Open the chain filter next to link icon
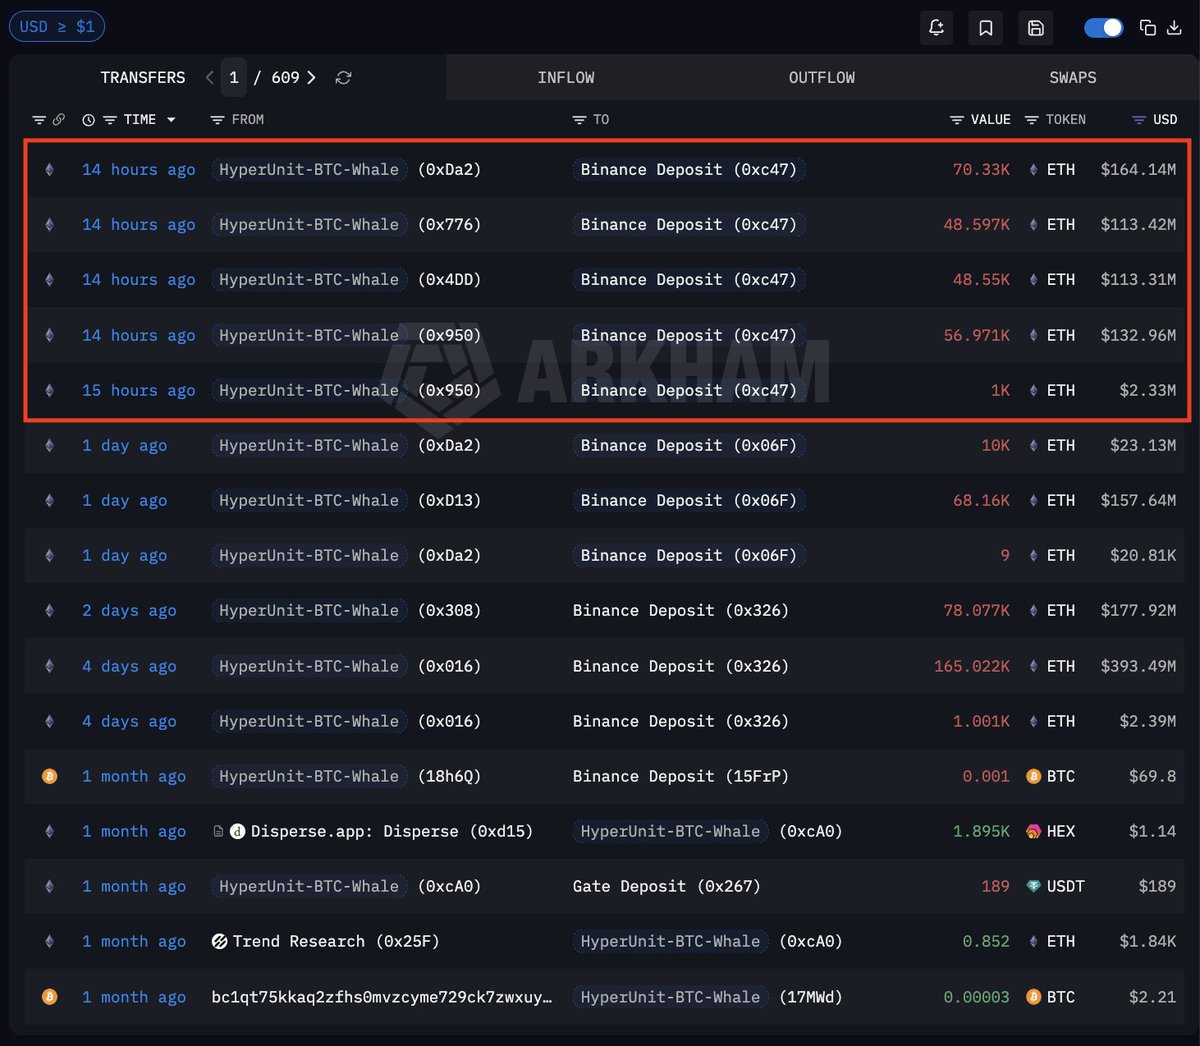 coord(39,120)
